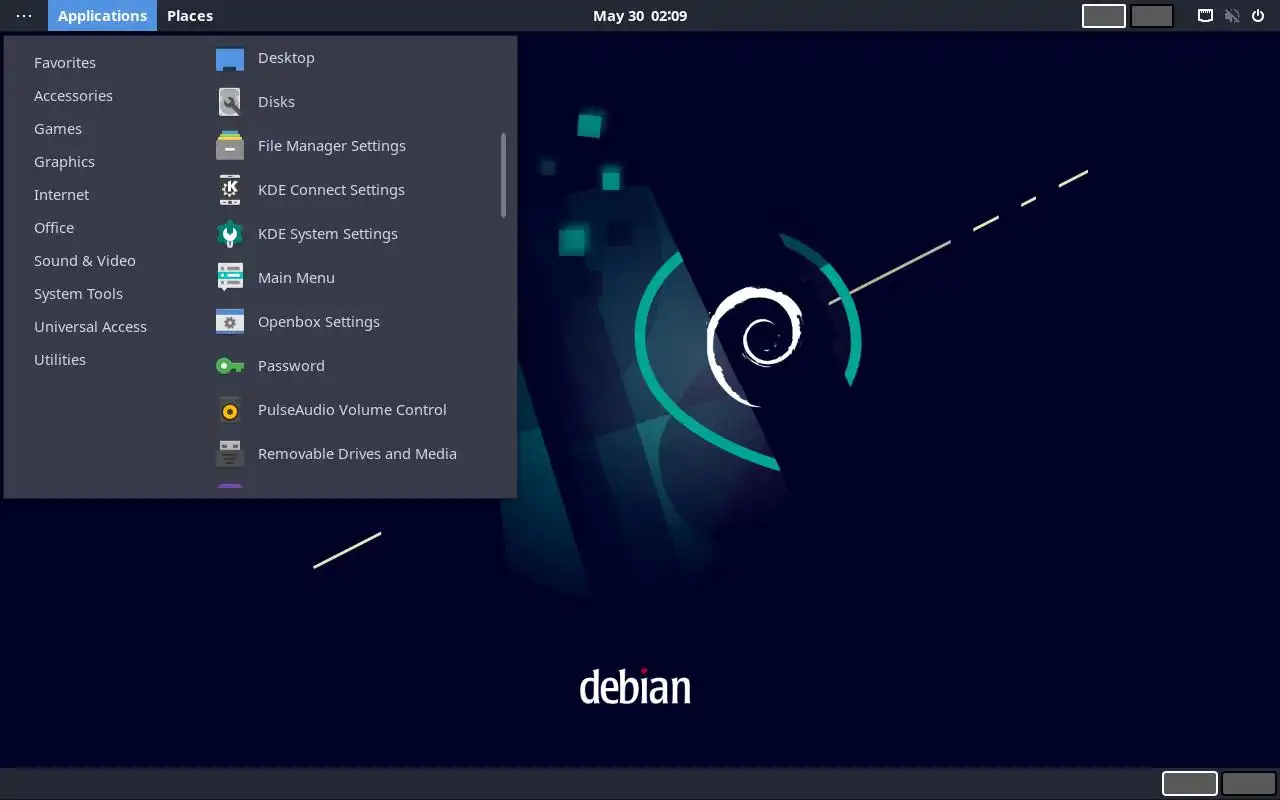Switch to first workspace in top panel
Viewport: 1280px width, 800px height.
(x=1104, y=16)
